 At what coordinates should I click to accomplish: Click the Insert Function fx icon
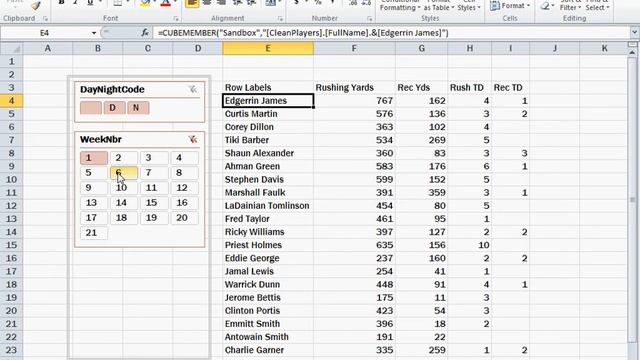coord(144,33)
